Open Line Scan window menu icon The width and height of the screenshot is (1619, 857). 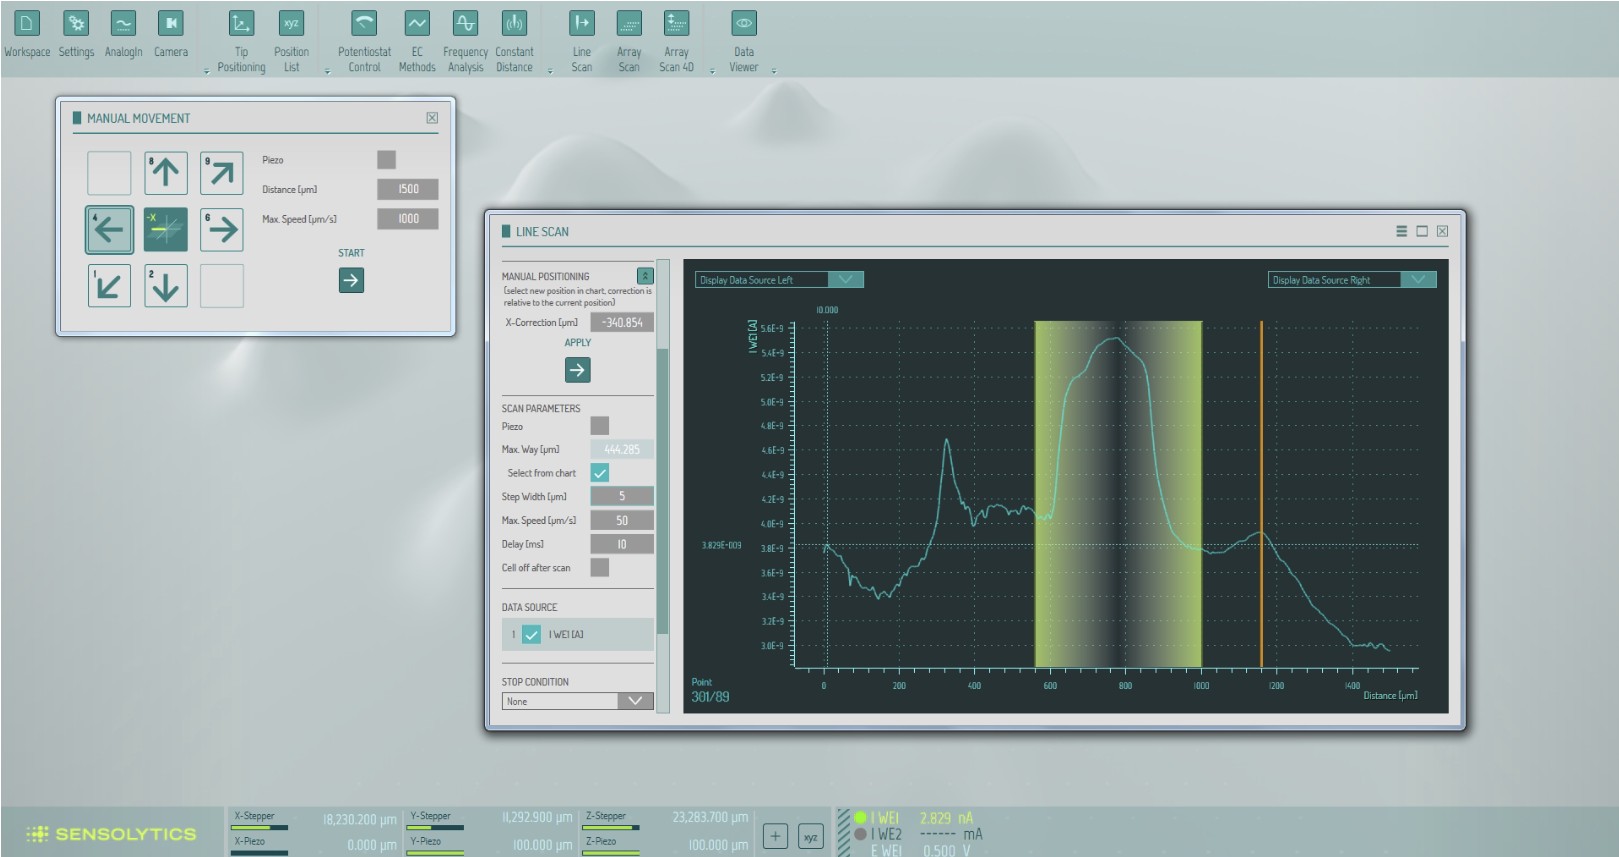tap(1401, 231)
